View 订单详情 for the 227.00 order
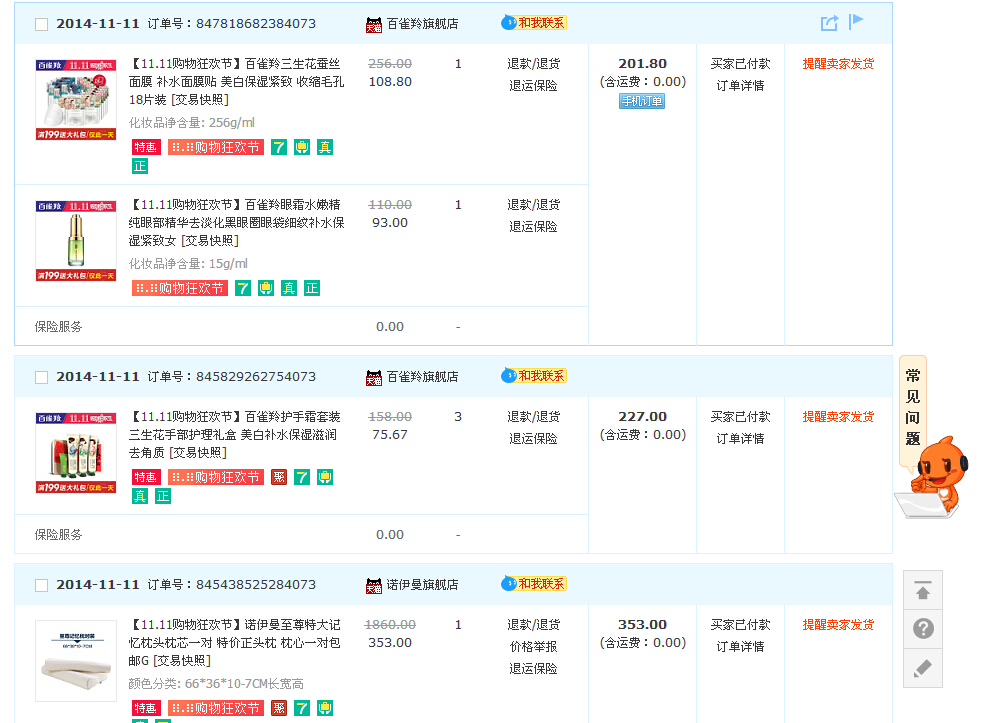The width and height of the screenshot is (990, 723). click(740, 439)
